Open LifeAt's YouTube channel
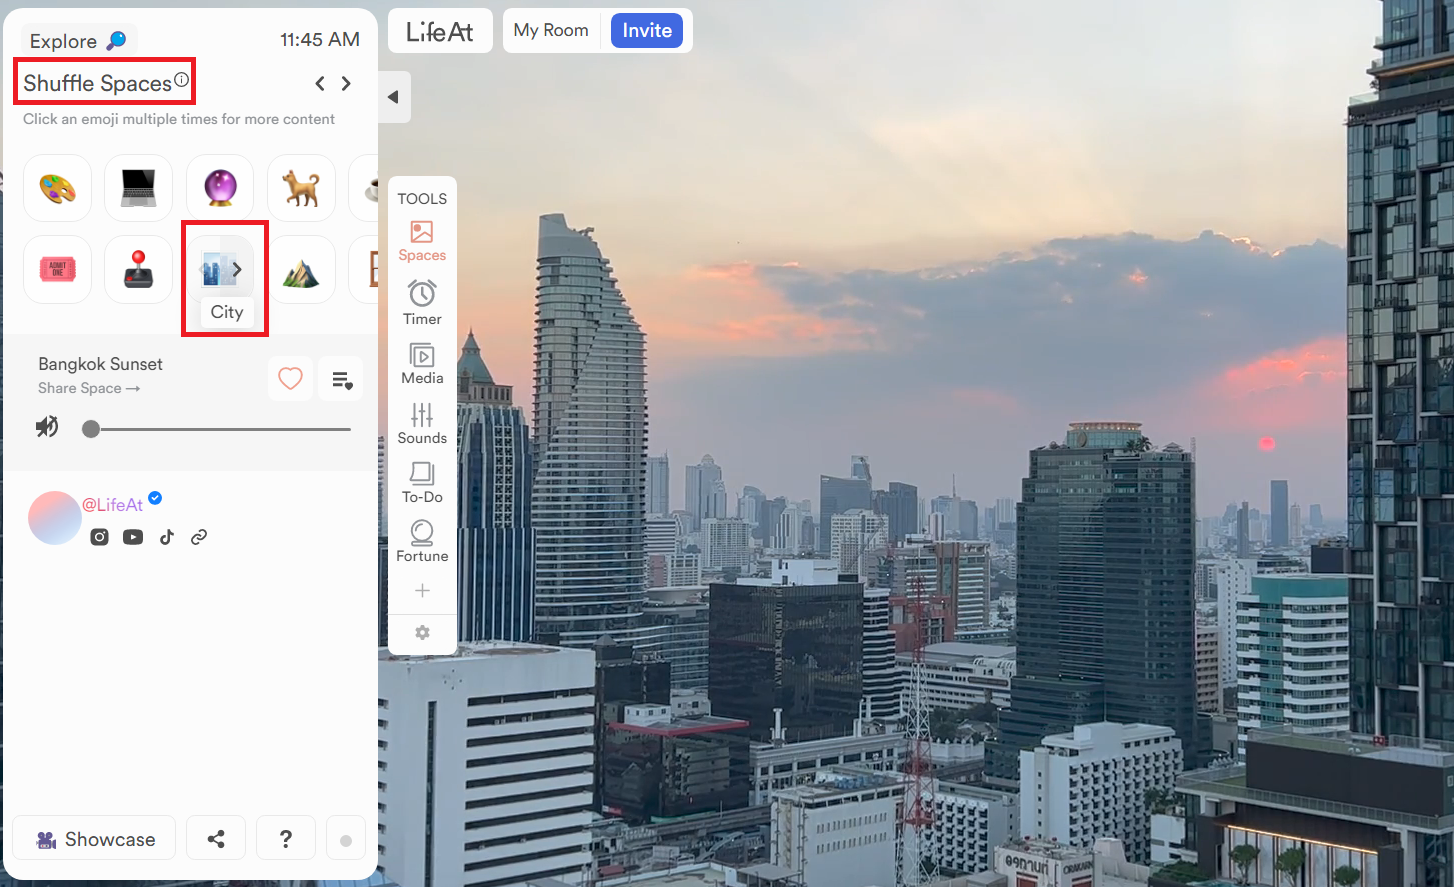 [x=132, y=536]
